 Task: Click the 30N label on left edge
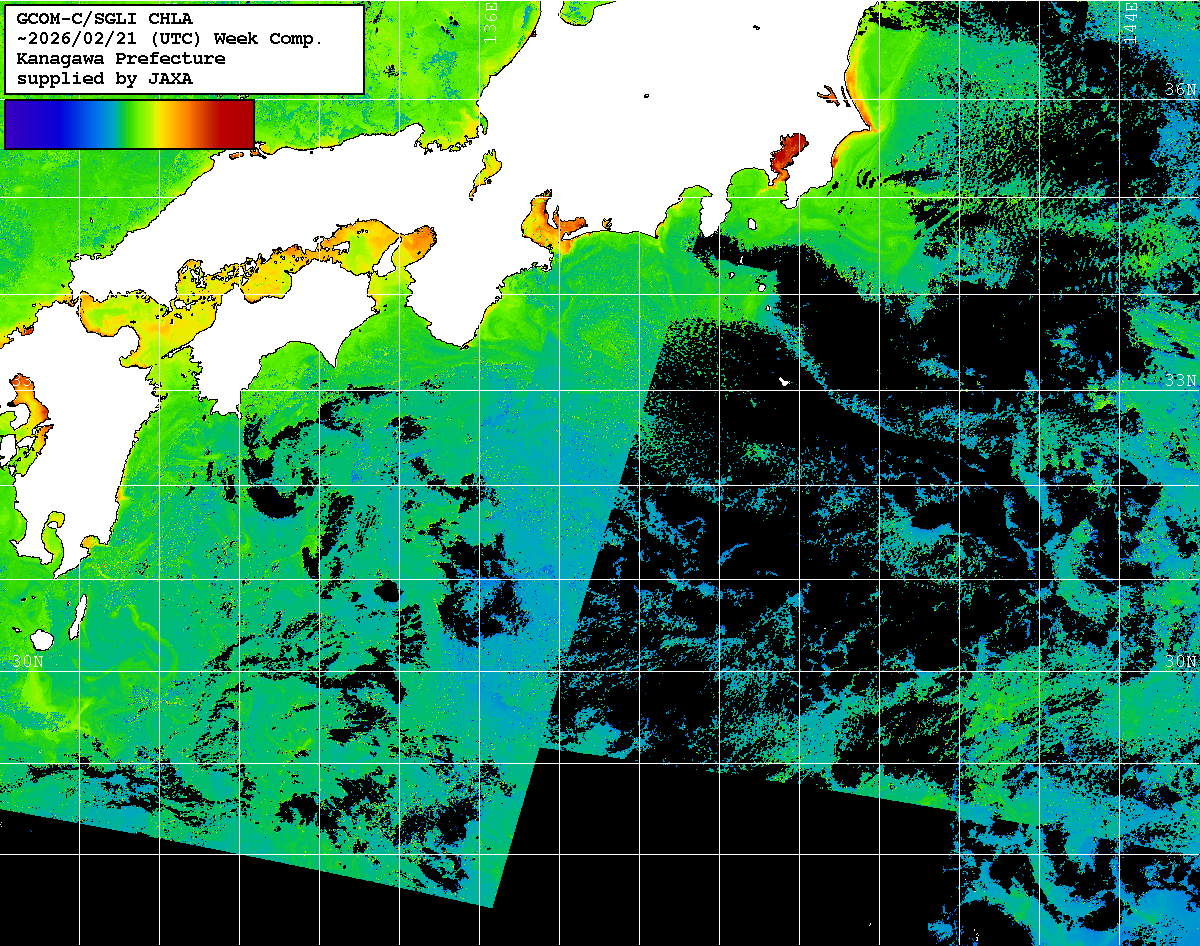point(28,662)
